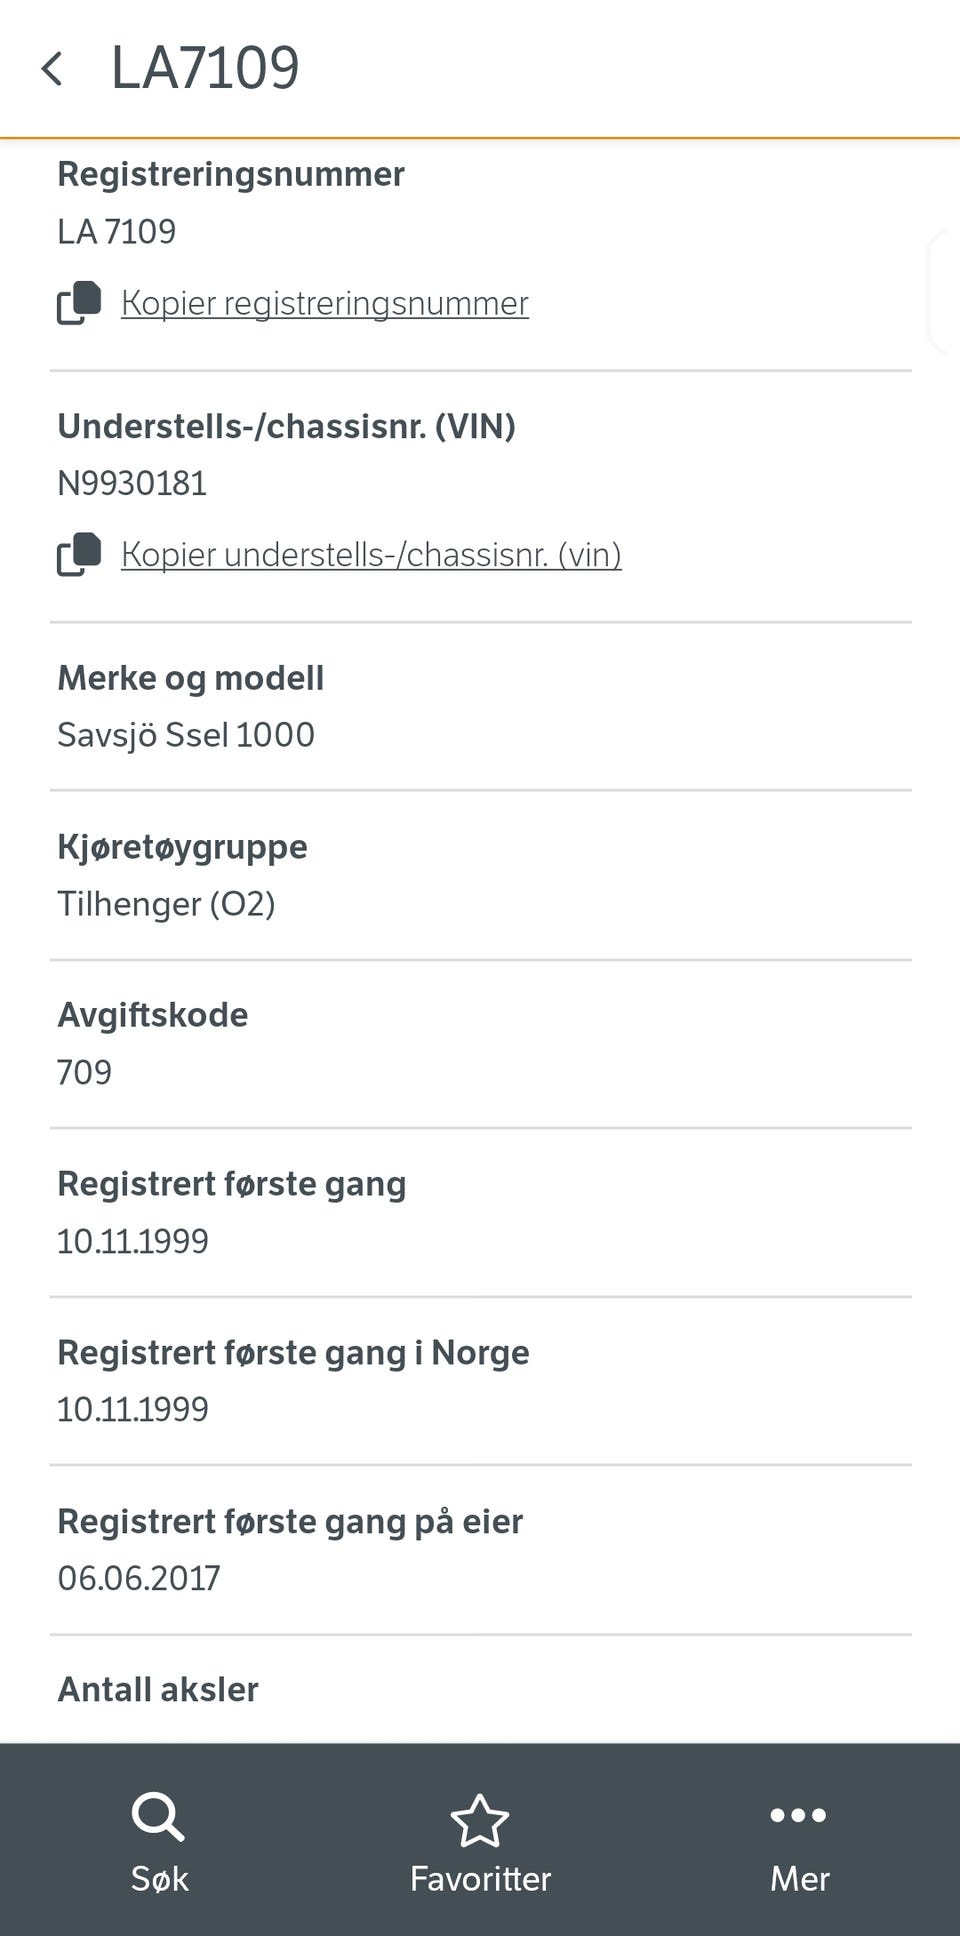Screen dimensions: 960x1936
Task: Switch to the Favoritter tab label
Action: [480, 1878]
